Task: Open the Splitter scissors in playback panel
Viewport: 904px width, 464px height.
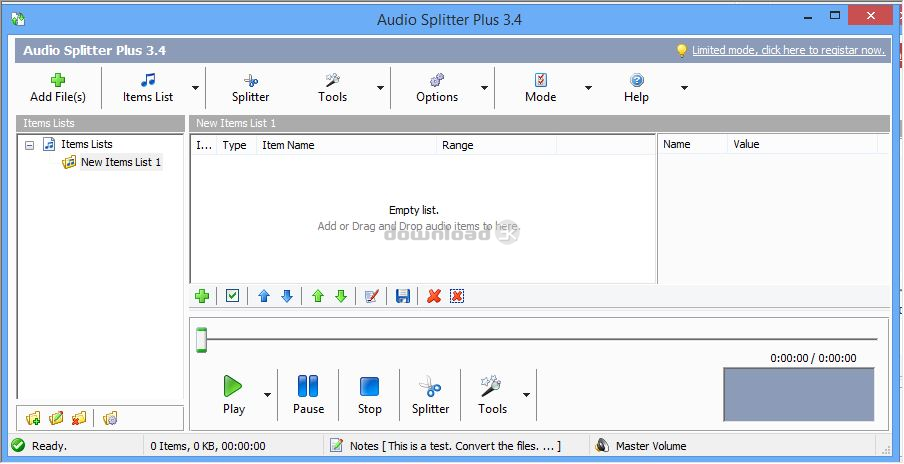Action: [x=430, y=395]
